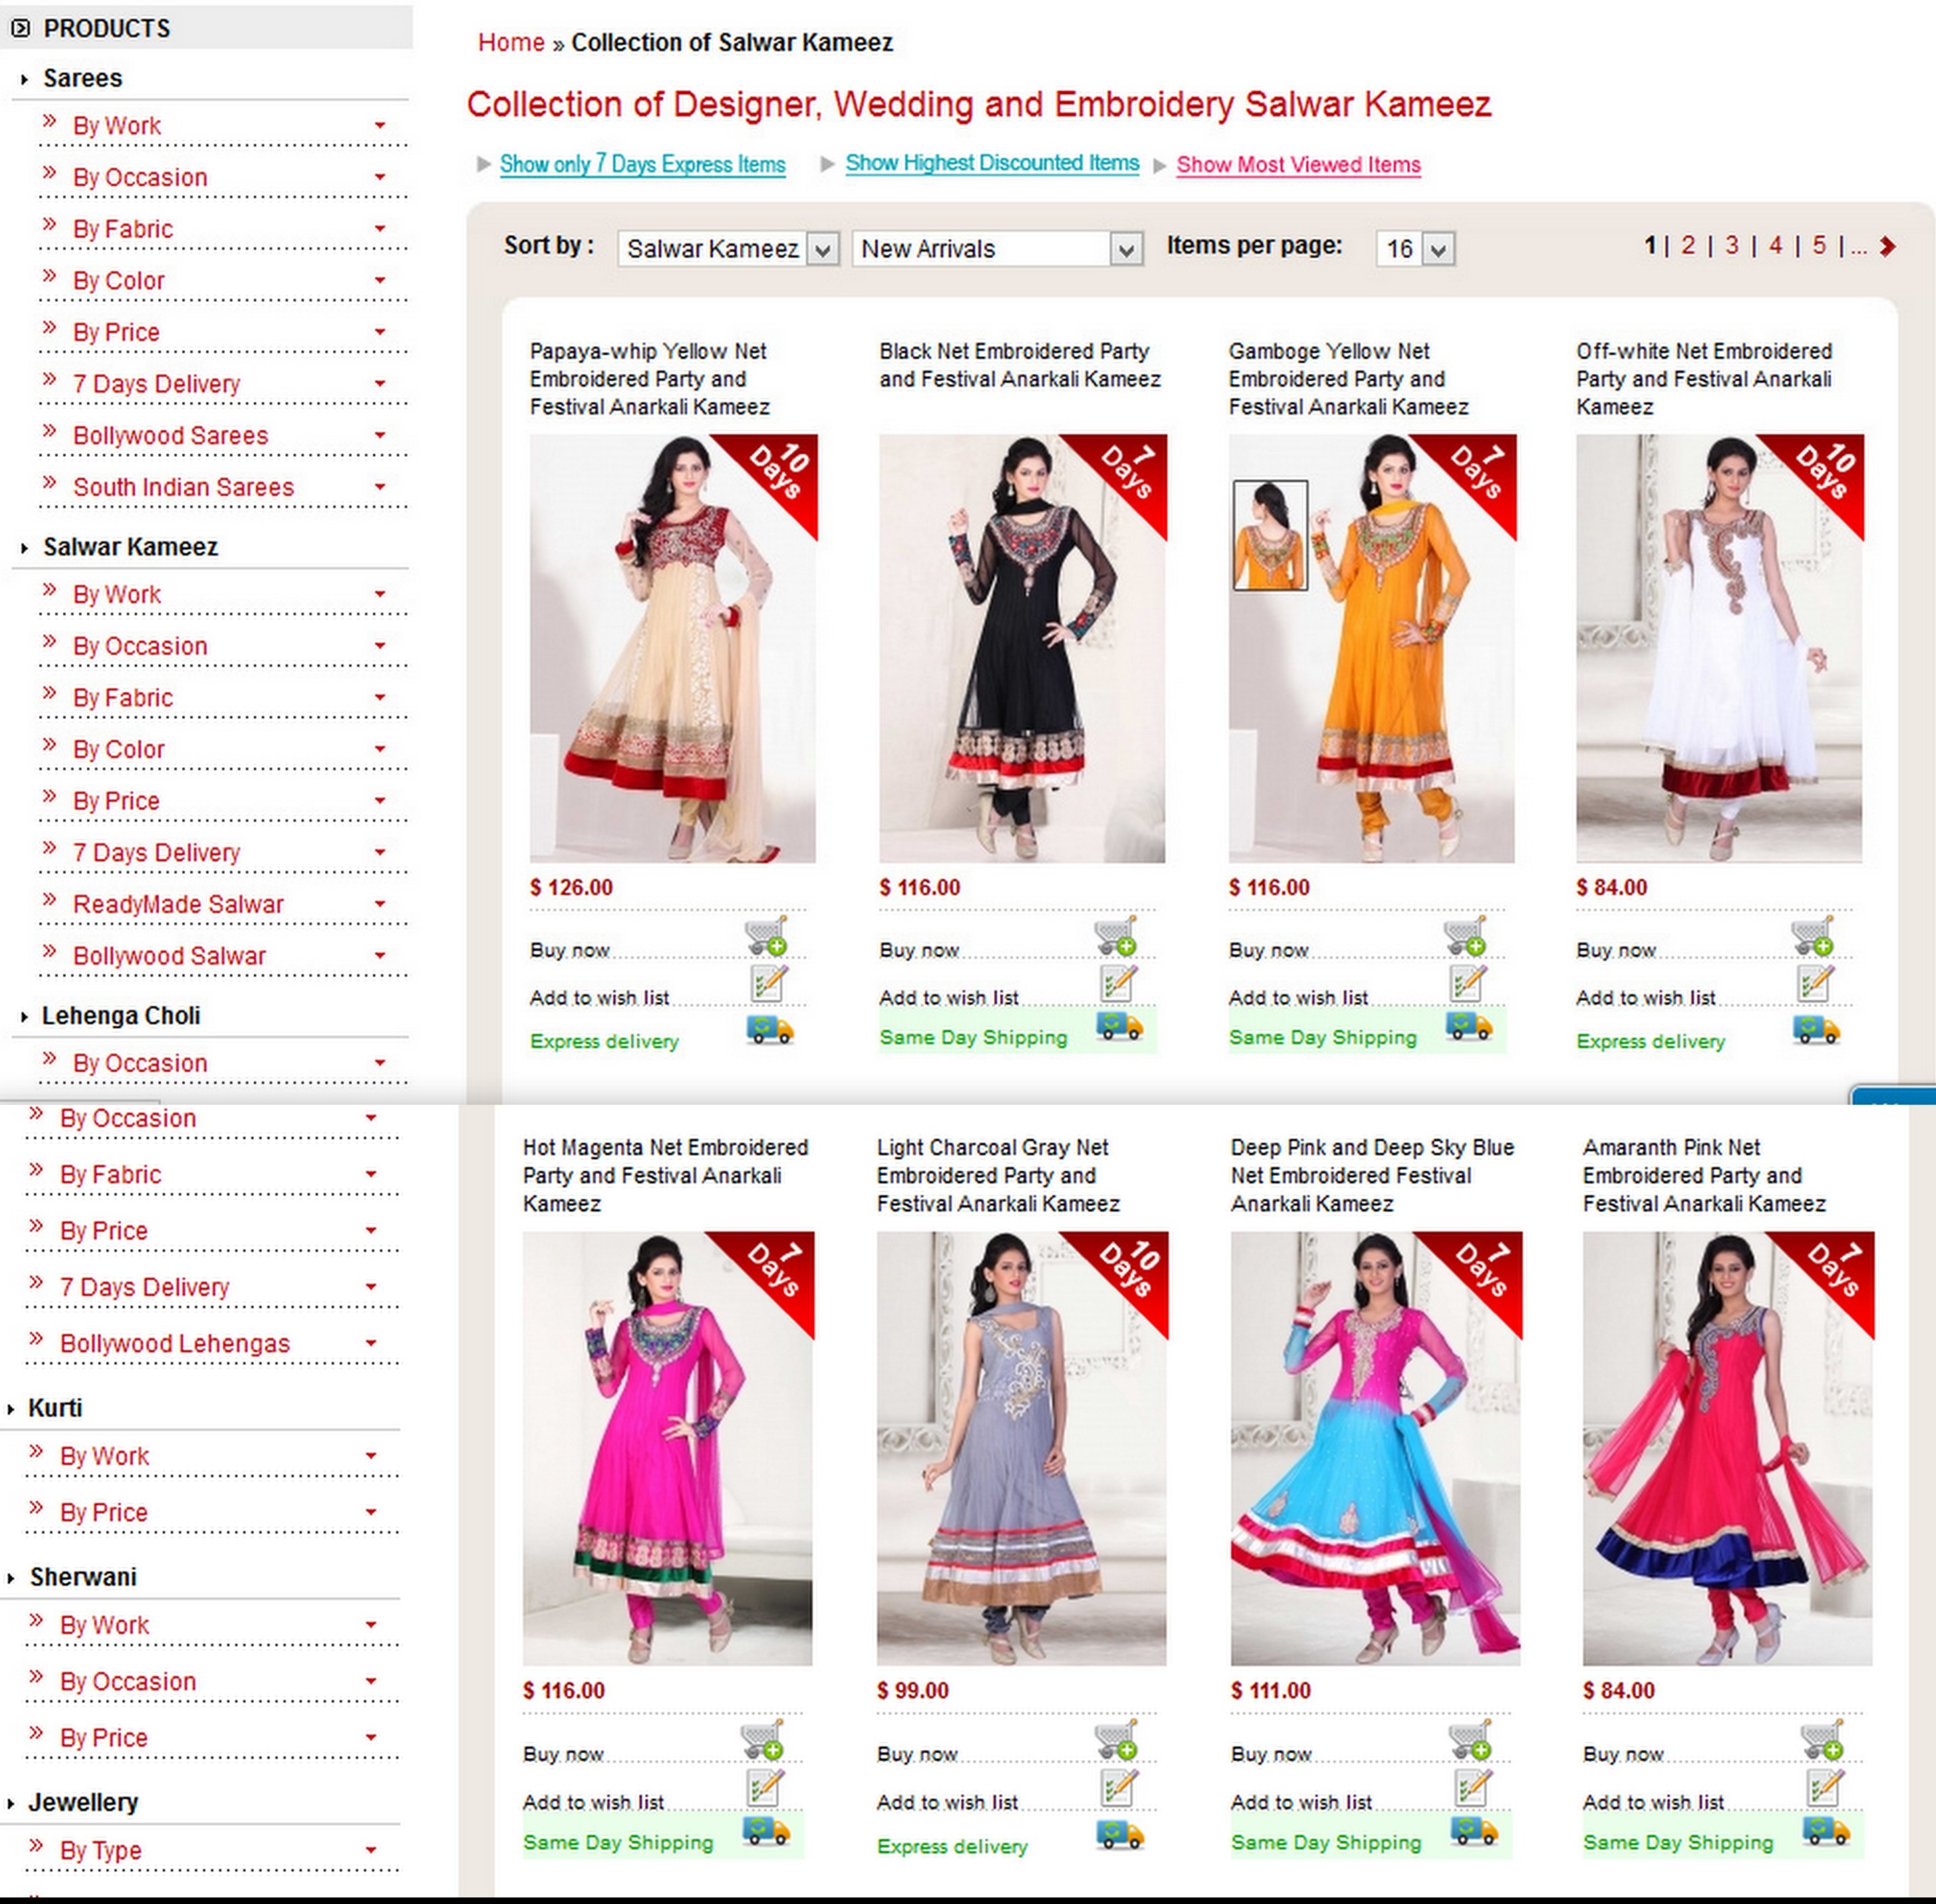Click truck icon for Deep Pink Sky Blue Kameez
This screenshot has width=1936, height=1904.
pyautogui.click(x=1475, y=1831)
